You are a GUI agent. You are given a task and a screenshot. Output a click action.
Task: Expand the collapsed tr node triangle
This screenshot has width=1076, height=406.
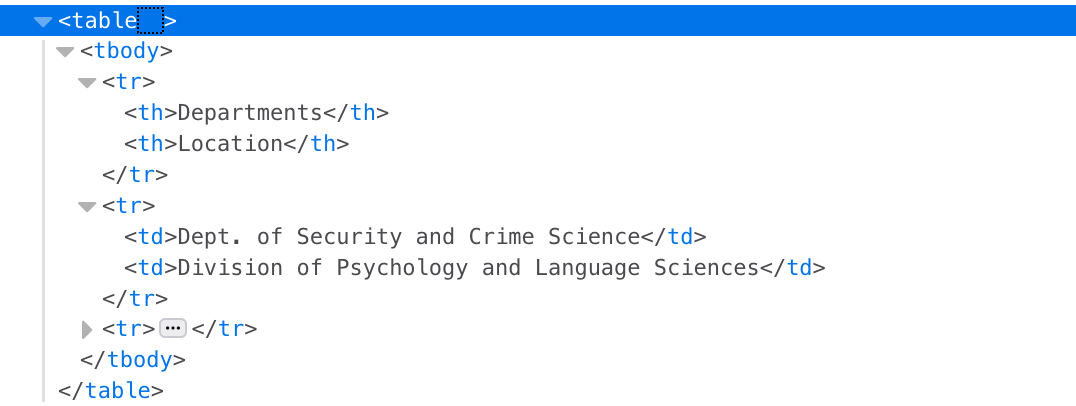click(87, 329)
